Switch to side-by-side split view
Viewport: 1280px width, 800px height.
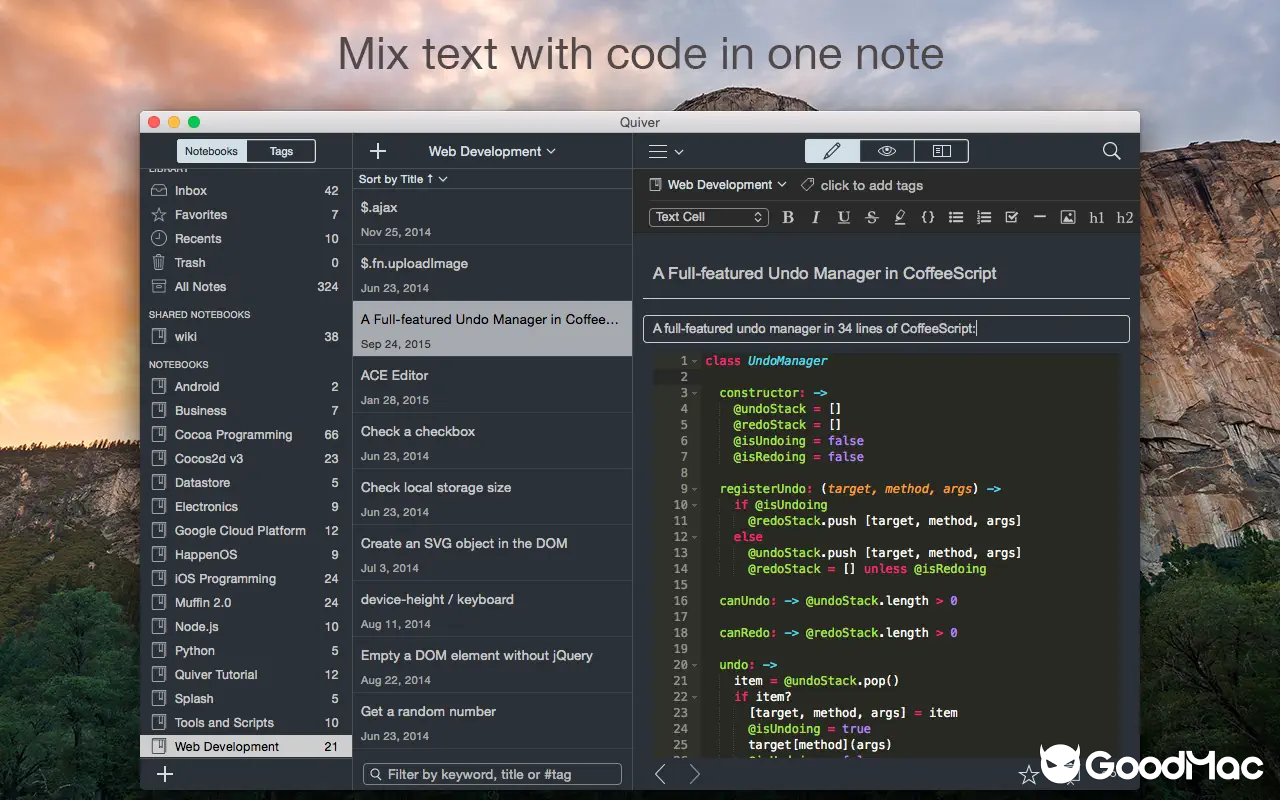(x=941, y=151)
